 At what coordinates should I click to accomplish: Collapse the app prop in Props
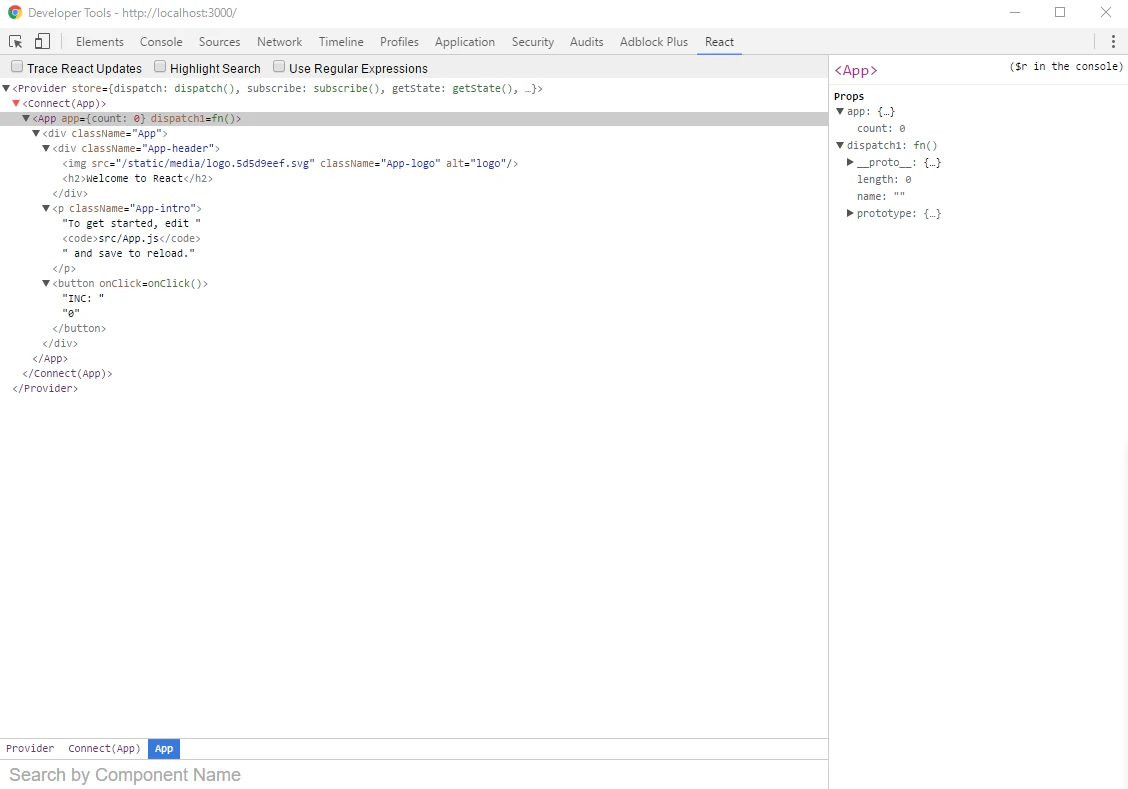click(840, 111)
